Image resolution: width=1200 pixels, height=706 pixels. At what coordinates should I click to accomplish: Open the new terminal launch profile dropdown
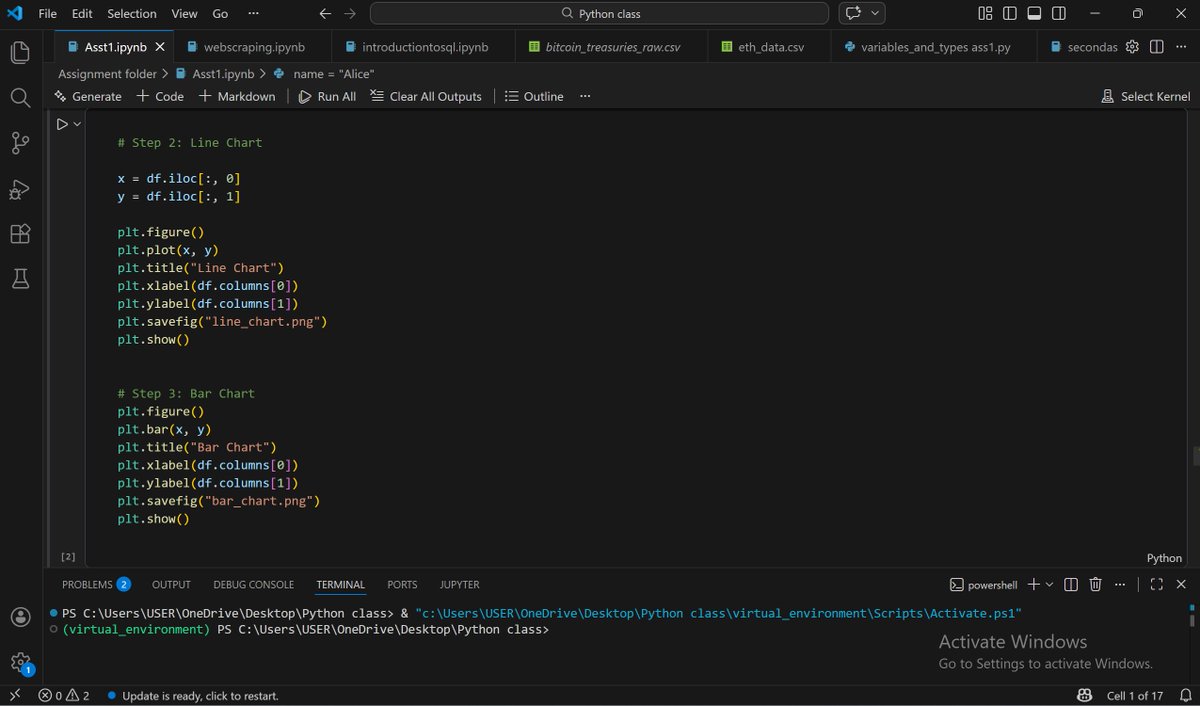point(1049,584)
